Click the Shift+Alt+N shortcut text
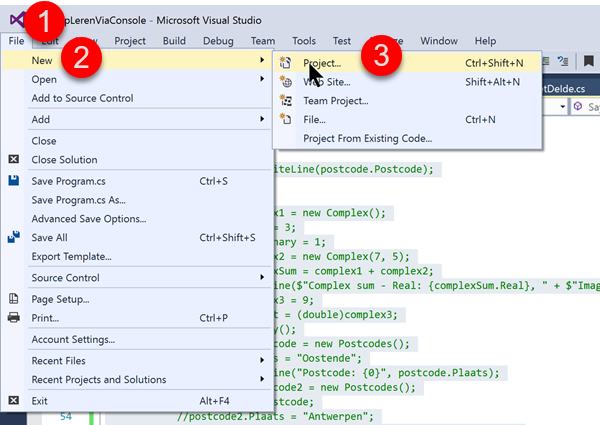This screenshot has width=600, height=425. (492, 82)
